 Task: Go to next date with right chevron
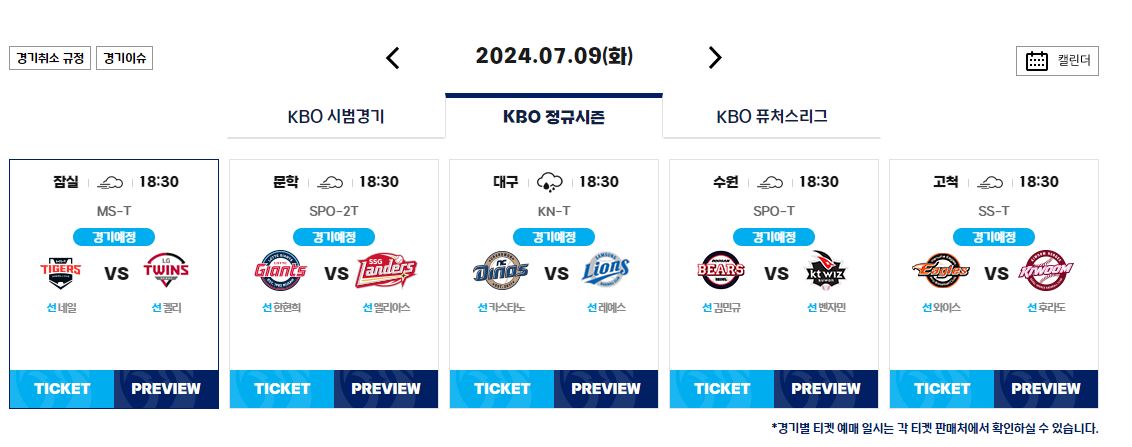pyautogui.click(x=715, y=58)
